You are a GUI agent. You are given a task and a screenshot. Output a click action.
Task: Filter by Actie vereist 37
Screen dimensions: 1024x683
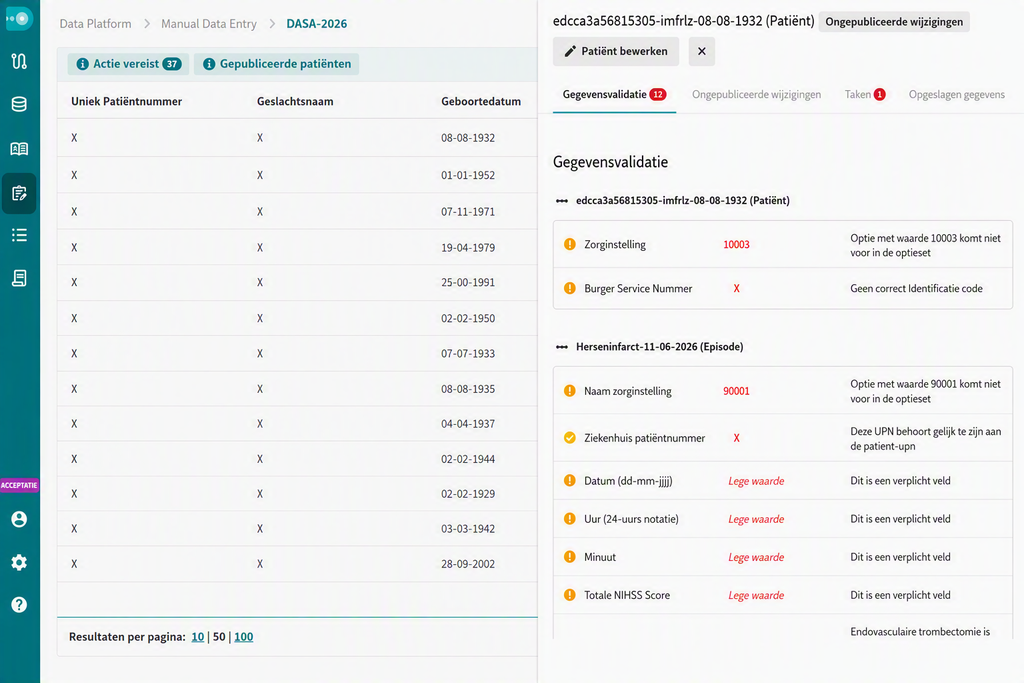coord(129,64)
